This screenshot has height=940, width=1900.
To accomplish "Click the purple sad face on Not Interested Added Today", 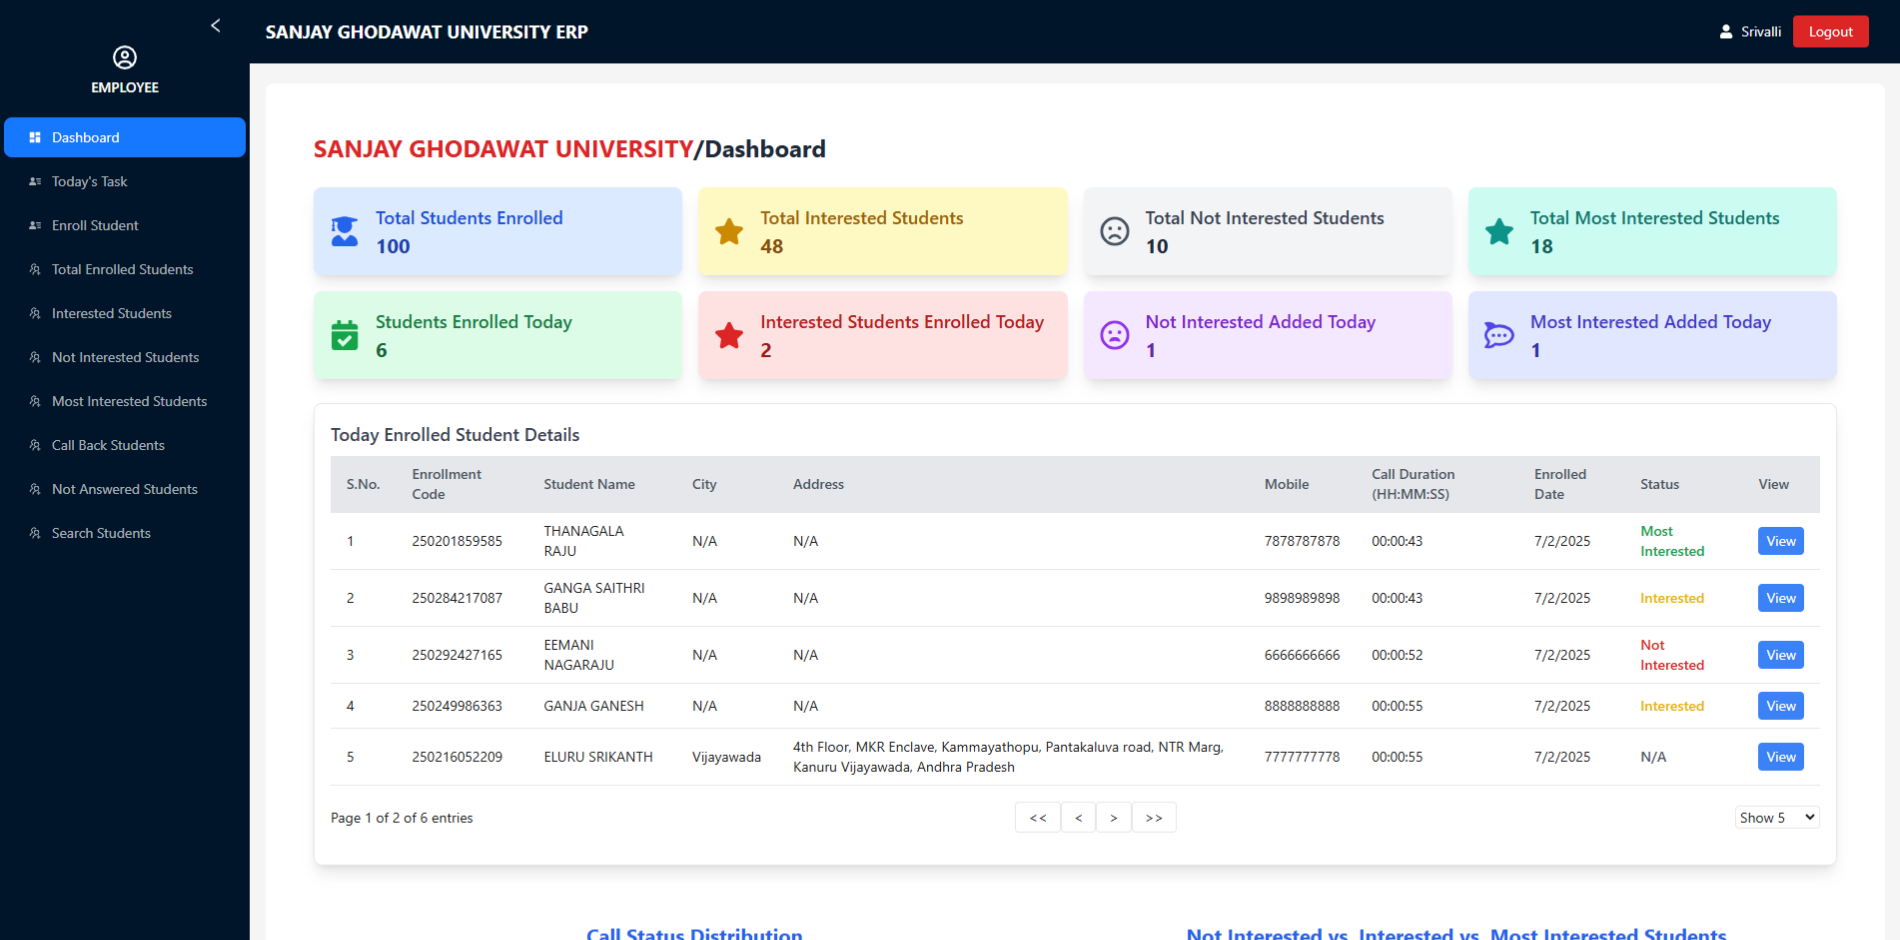I will coord(1115,335).
